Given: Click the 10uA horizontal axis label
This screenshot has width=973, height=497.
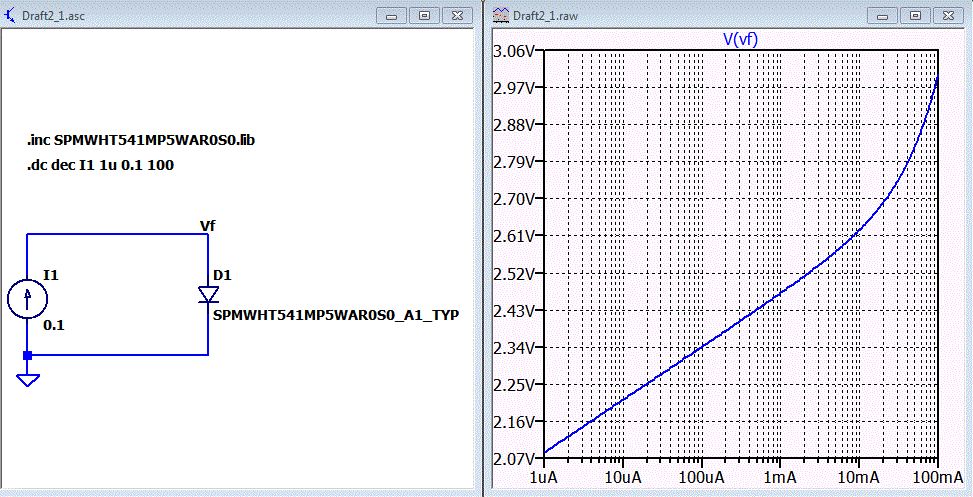Looking at the screenshot, I should pyautogui.click(x=622, y=477).
